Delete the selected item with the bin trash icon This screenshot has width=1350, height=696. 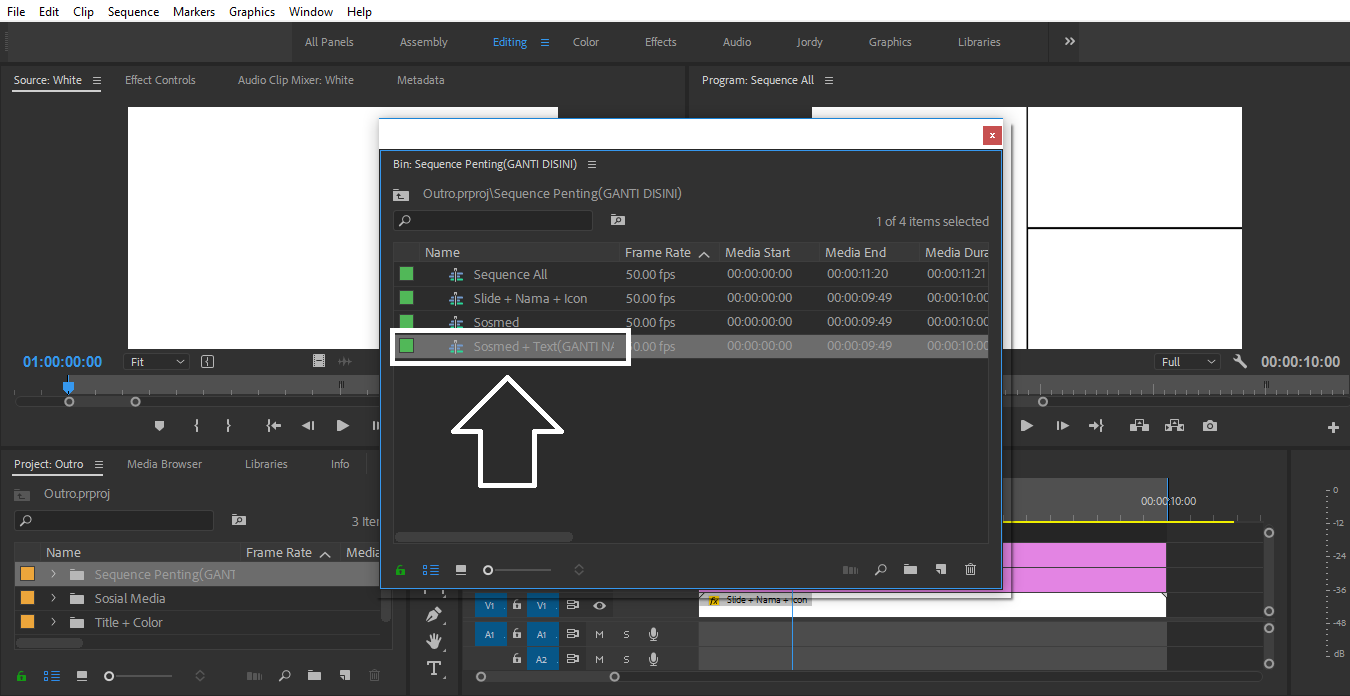click(970, 569)
